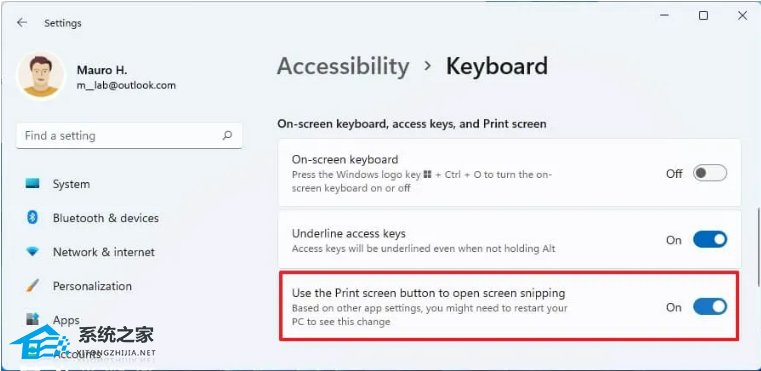Maximize the Settings window
761x371 pixels.
[x=703, y=16]
